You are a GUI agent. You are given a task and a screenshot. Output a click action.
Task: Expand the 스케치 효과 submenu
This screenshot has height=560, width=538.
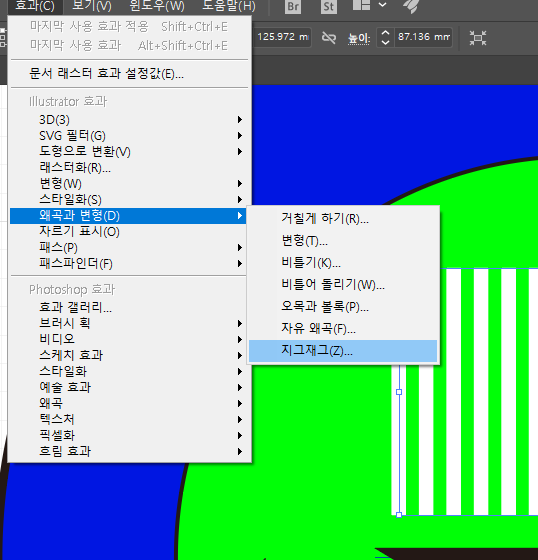[129, 355]
